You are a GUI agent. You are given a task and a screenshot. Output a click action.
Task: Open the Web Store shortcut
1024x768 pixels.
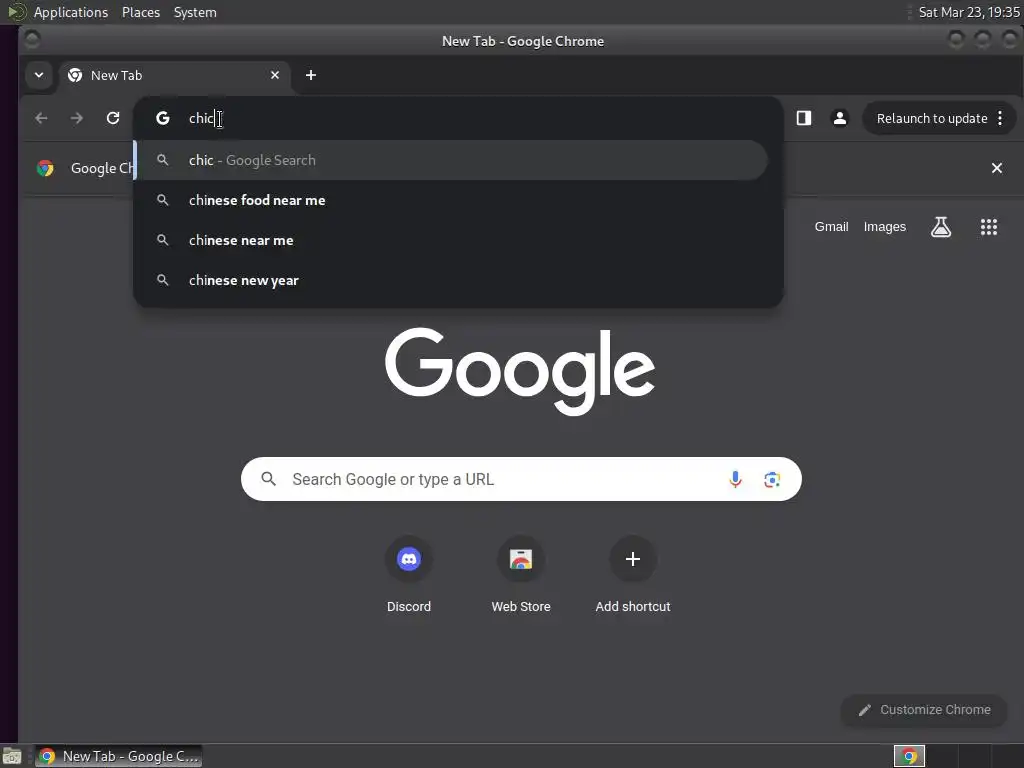point(521,575)
